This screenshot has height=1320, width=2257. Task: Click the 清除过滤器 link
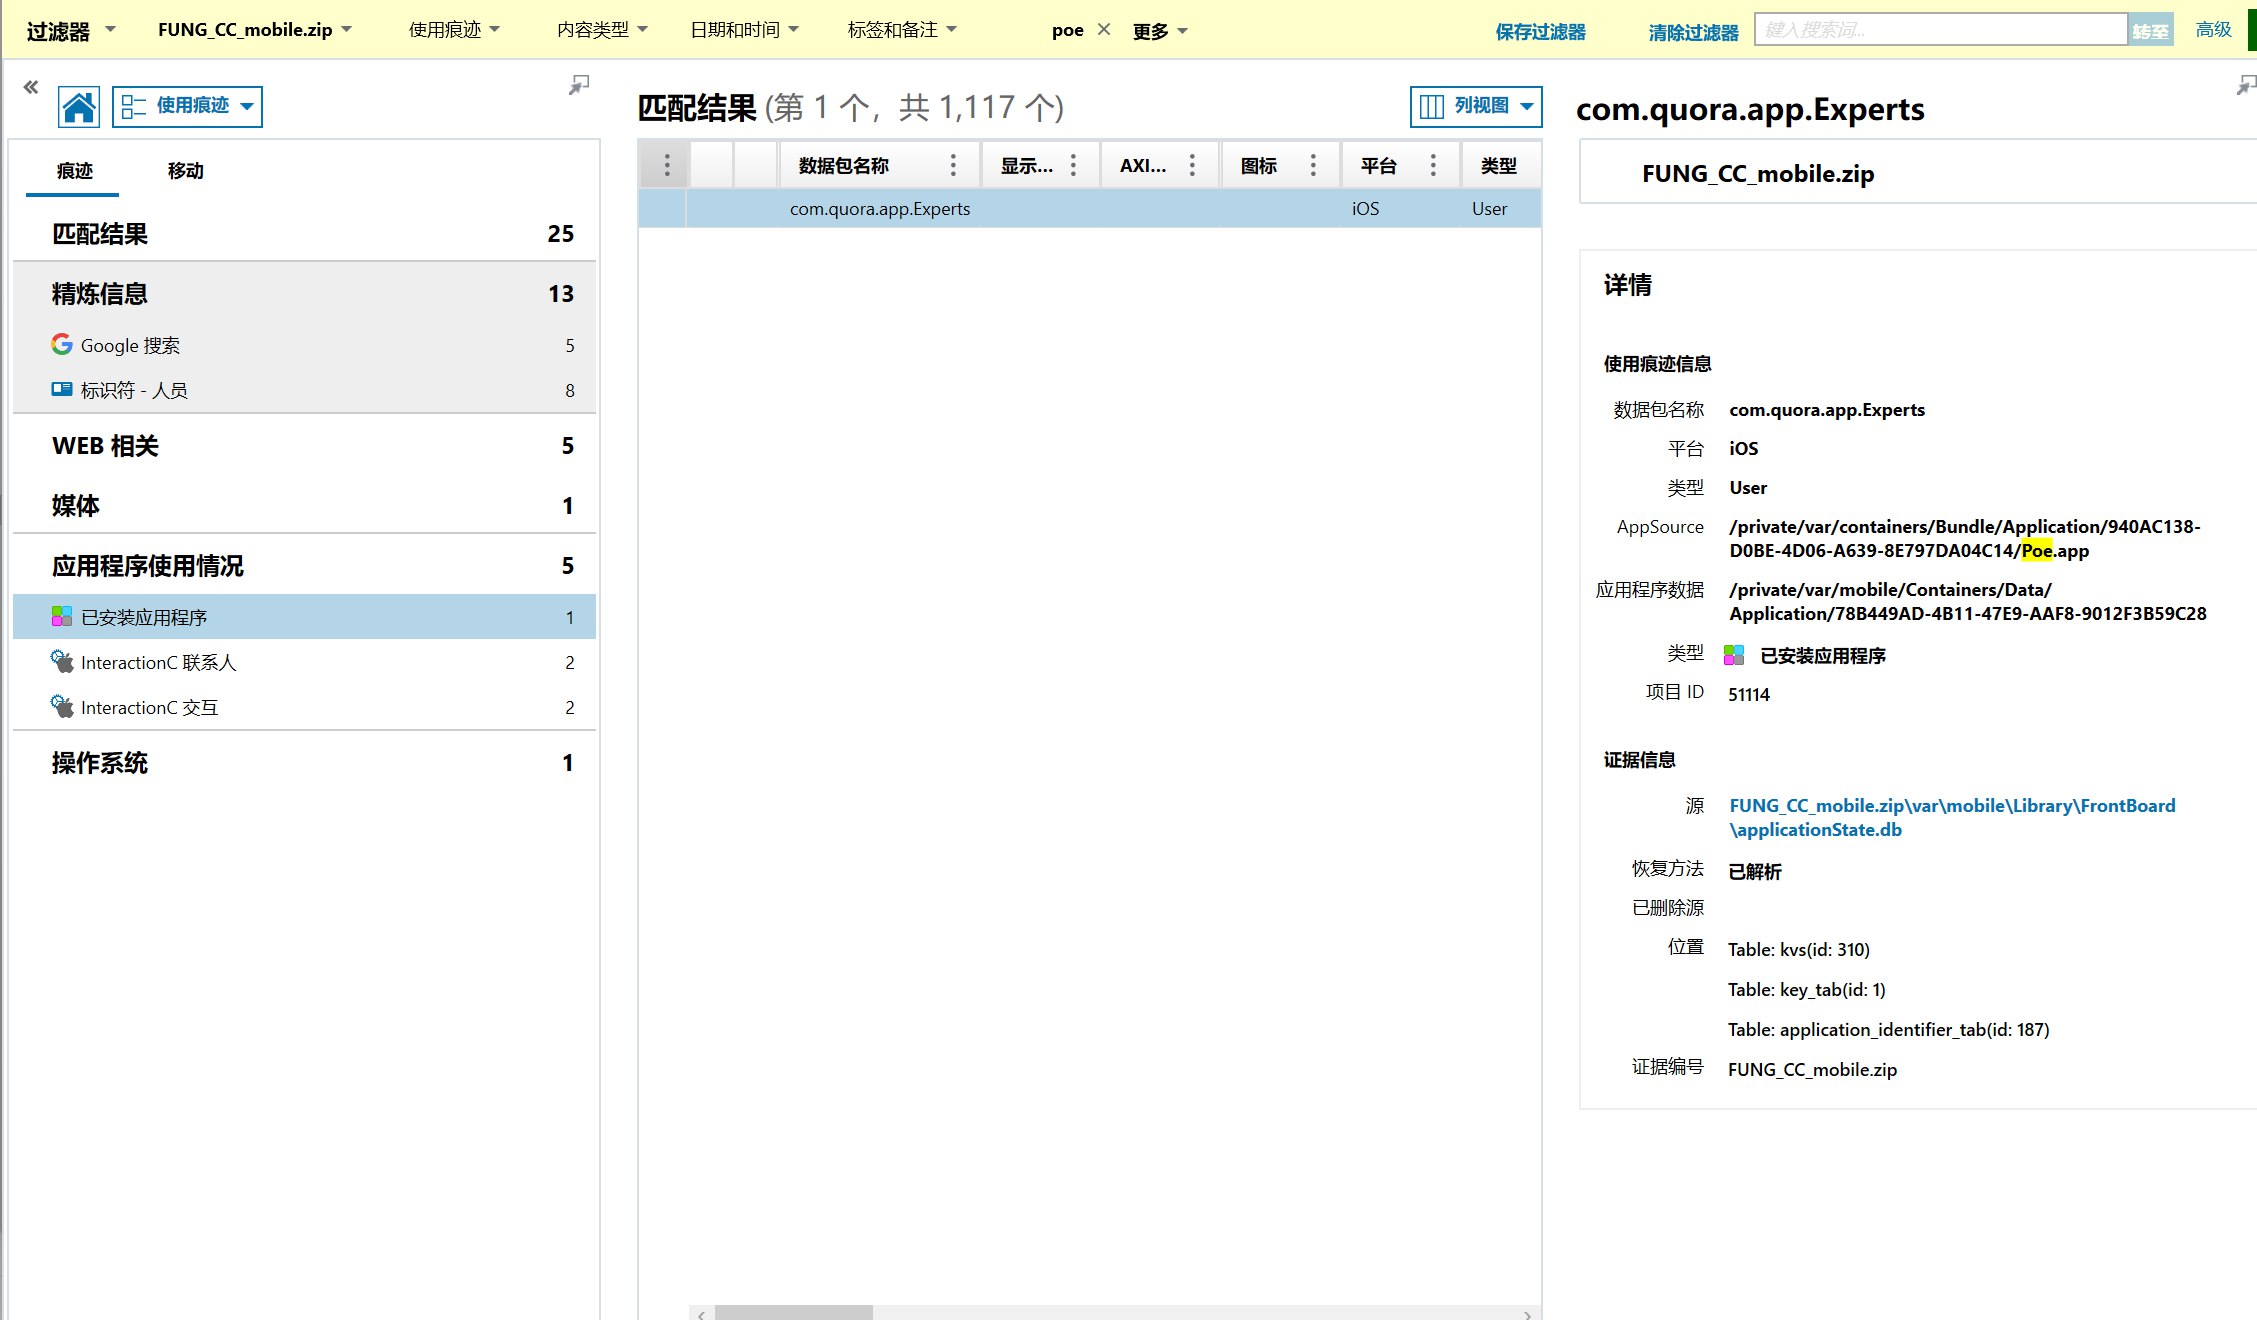point(1693,32)
